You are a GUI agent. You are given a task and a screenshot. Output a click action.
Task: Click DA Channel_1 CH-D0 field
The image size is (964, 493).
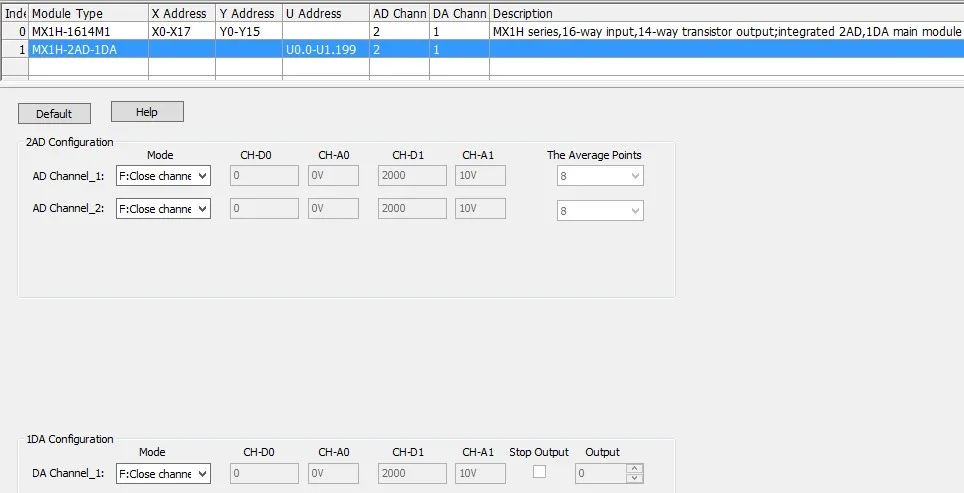[x=264, y=473]
